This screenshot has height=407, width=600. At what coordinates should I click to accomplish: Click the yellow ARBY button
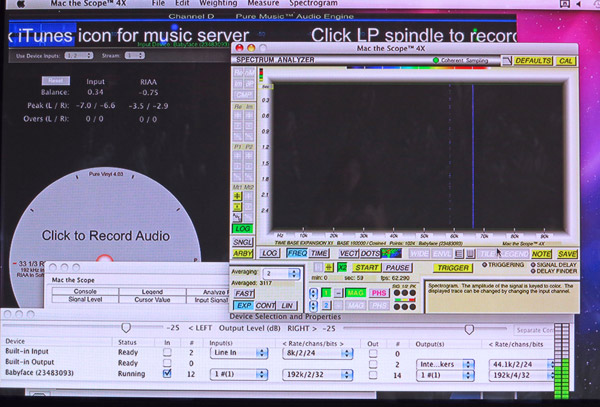click(243, 254)
